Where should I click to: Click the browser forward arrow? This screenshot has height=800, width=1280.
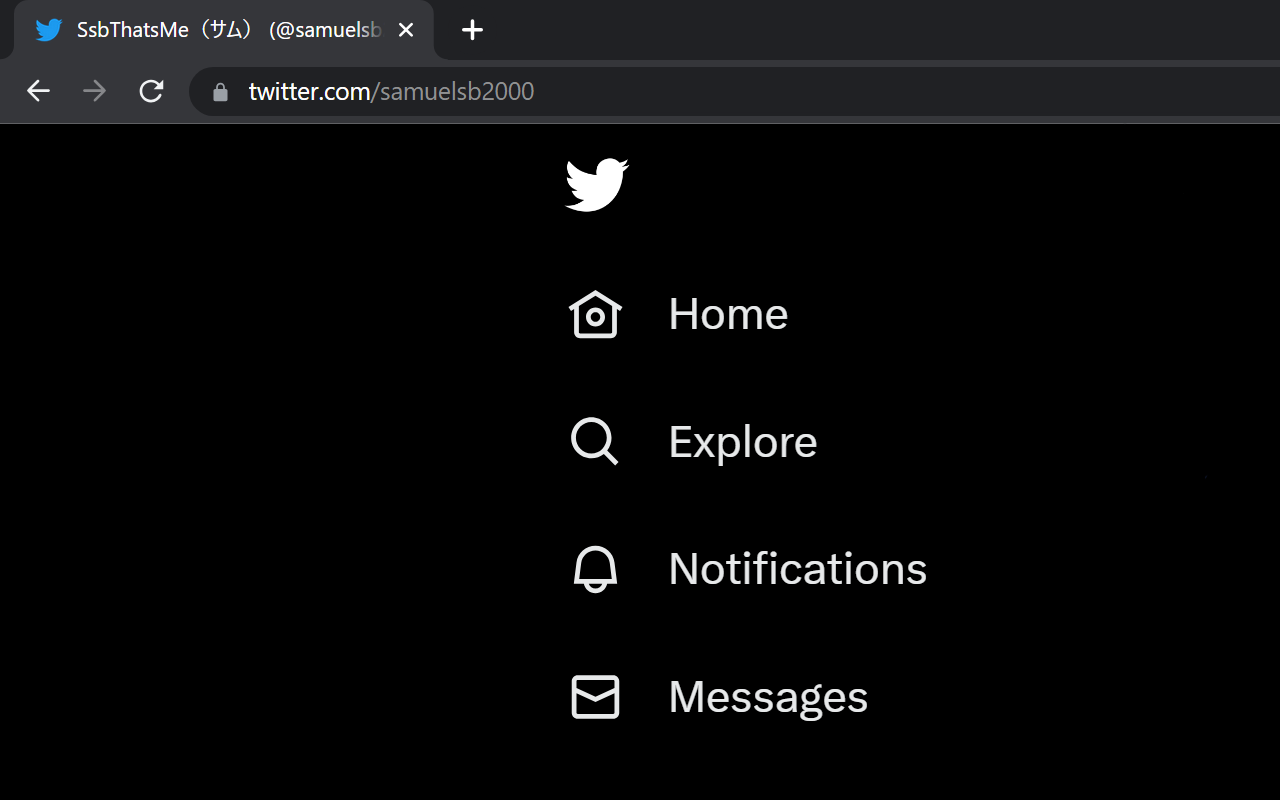pyautogui.click(x=94, y=91)
